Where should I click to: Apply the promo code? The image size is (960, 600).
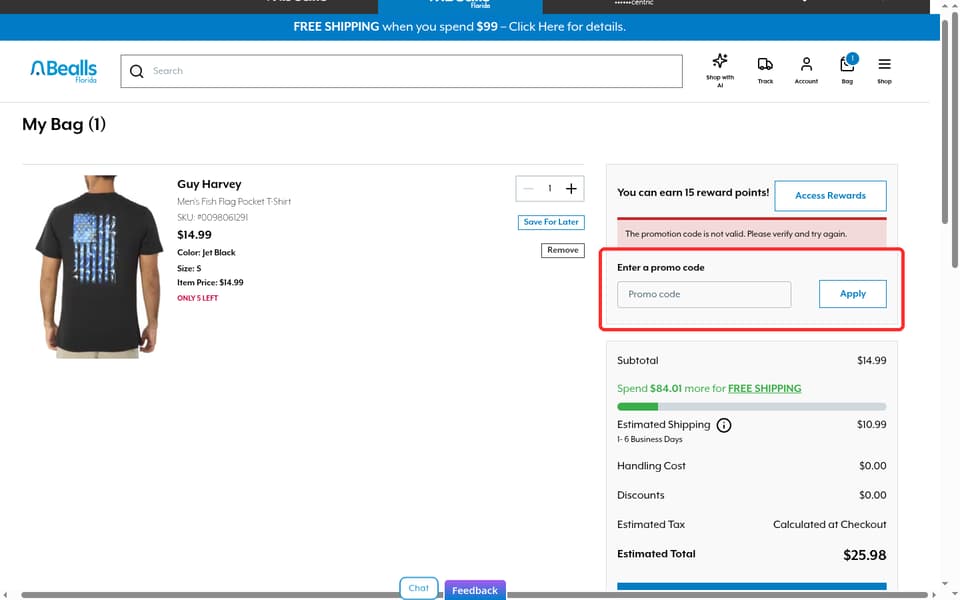852,294
